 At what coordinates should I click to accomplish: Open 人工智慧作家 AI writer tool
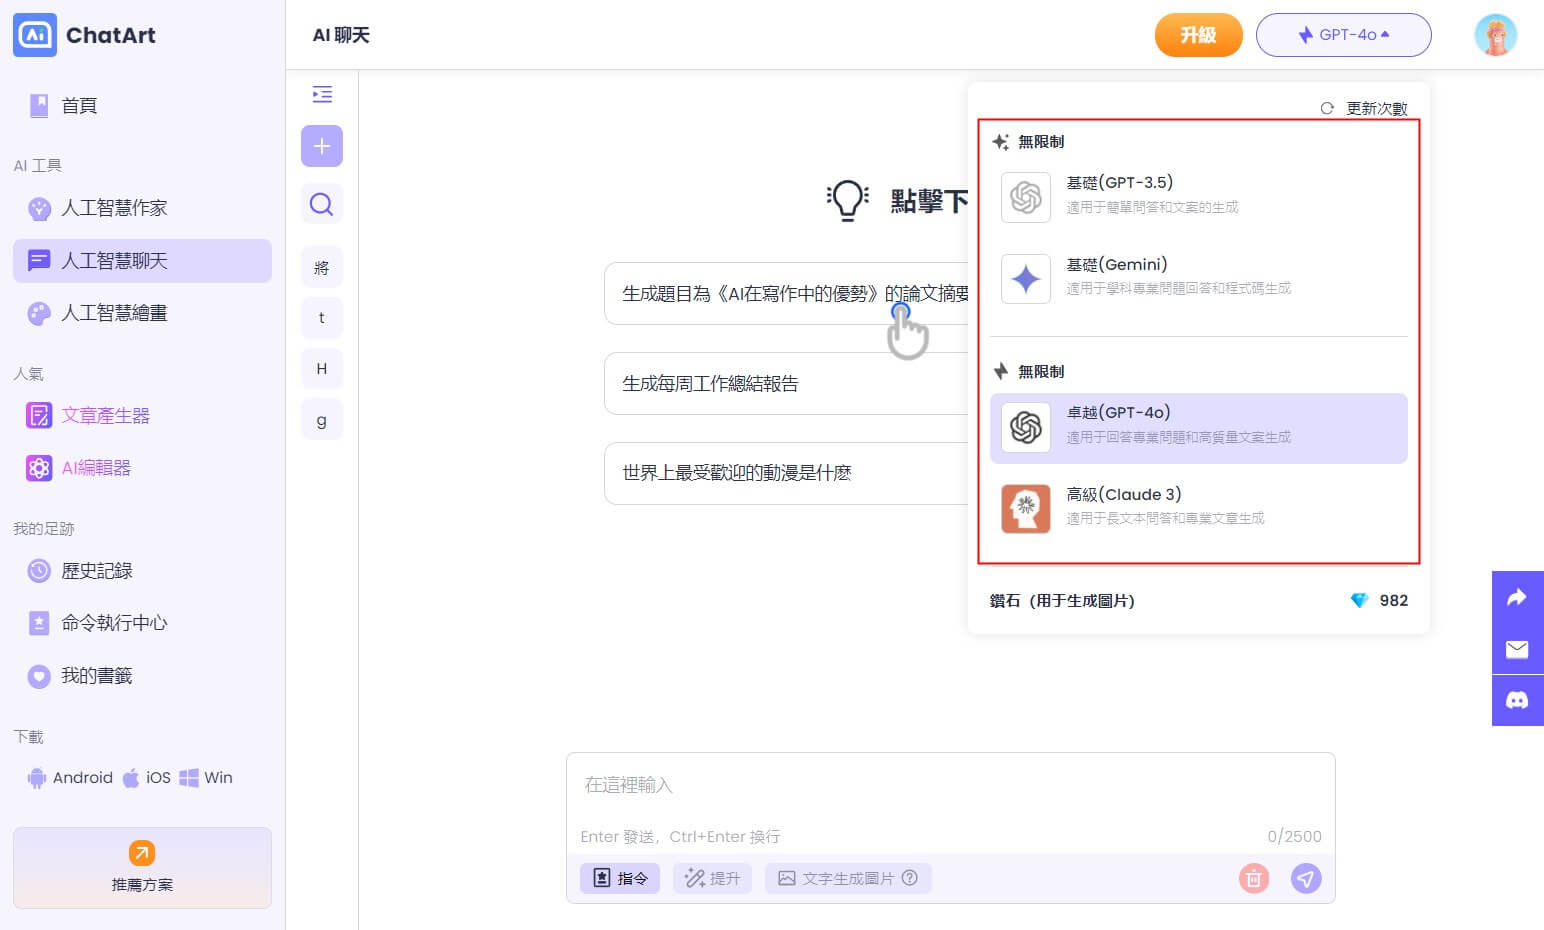click(142, 208)
